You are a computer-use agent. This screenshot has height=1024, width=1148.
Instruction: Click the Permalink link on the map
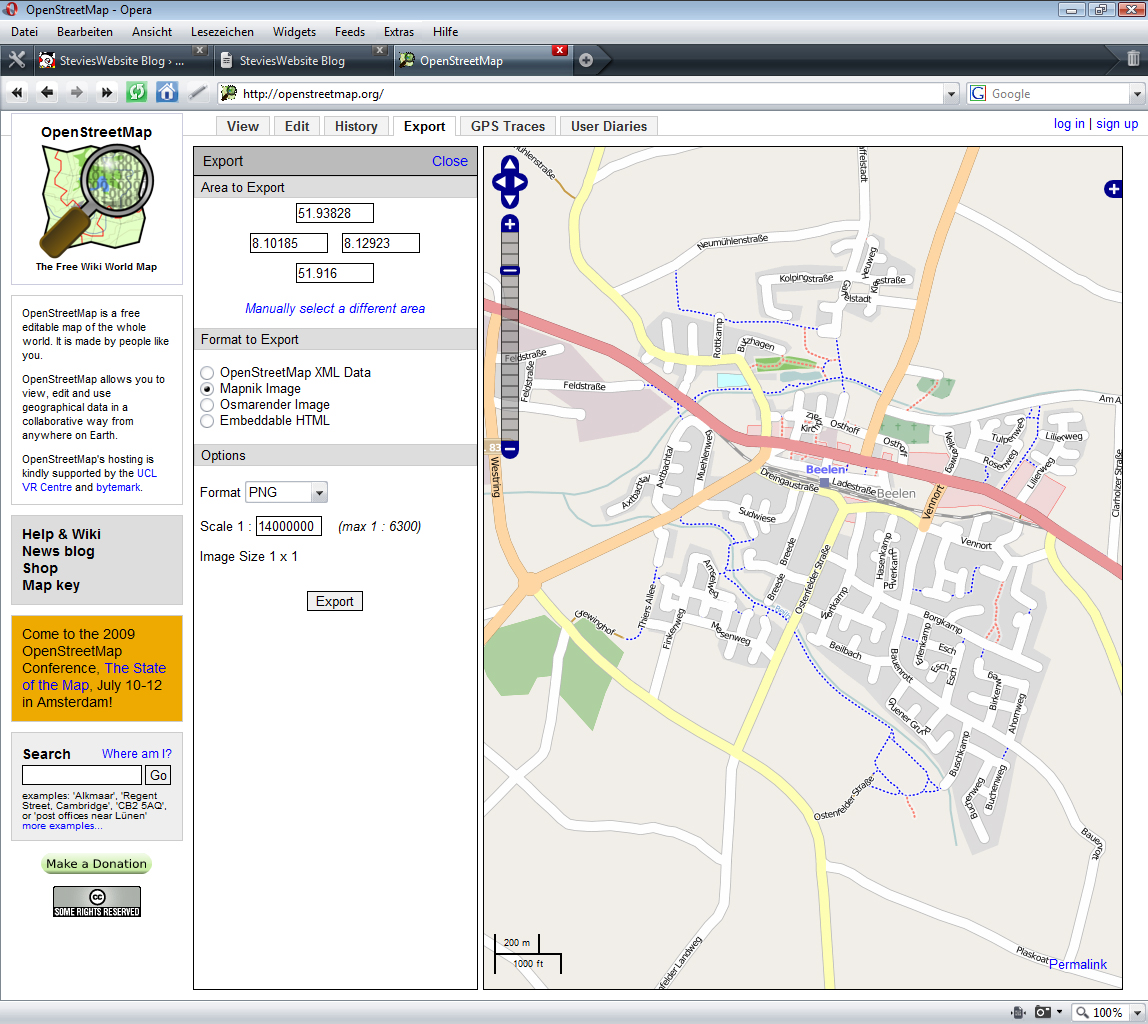tap(1078, 964)
